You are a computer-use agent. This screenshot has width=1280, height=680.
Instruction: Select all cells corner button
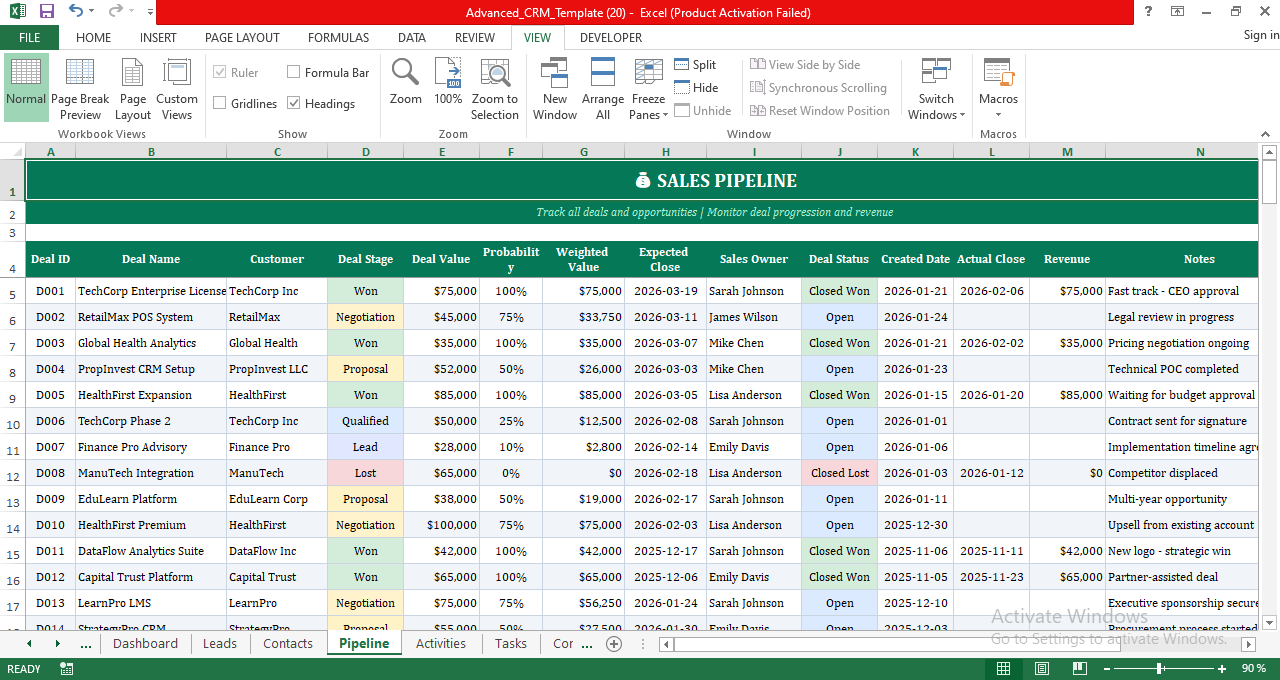pyautogui.click(x=12, y=152)
